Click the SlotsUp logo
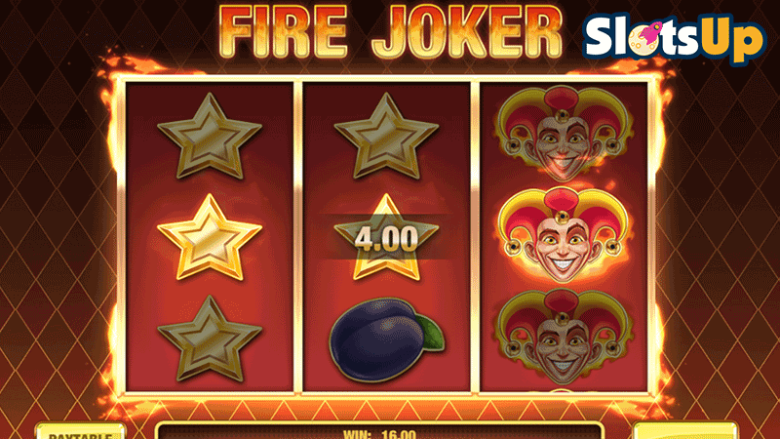Viewport: 780px width, 439px height. [674, 37]
